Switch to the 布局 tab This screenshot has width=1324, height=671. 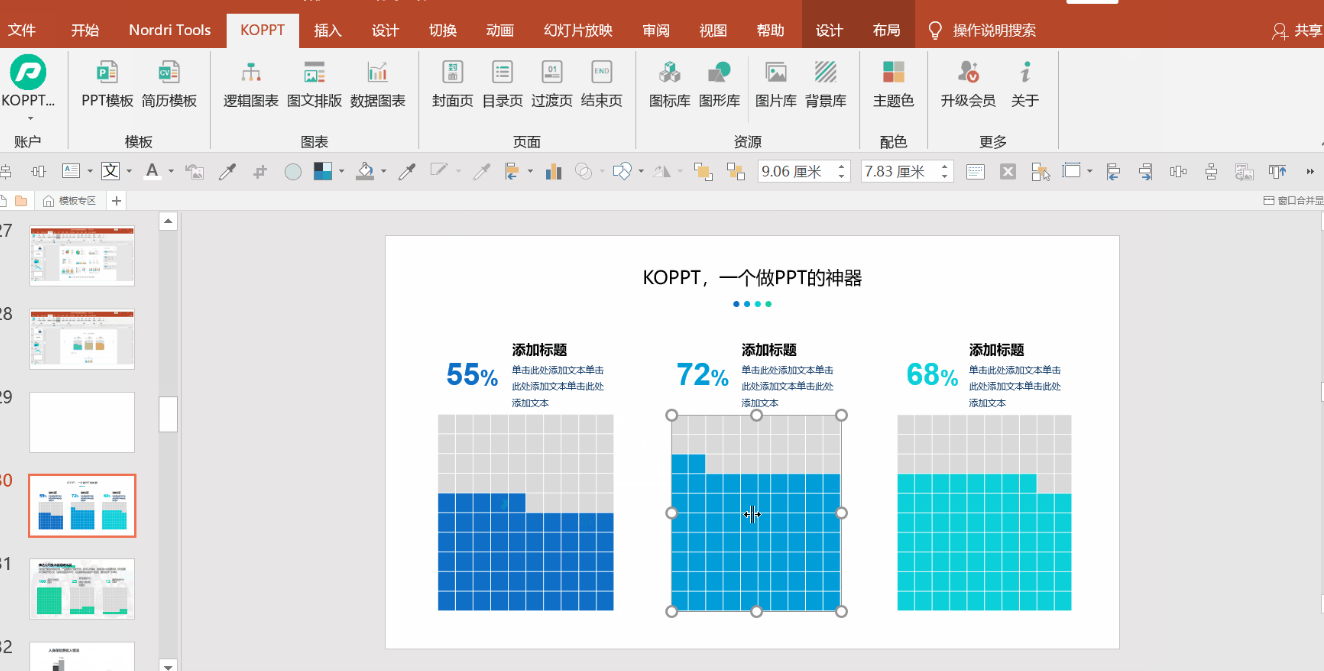click(x=886, y=30)
